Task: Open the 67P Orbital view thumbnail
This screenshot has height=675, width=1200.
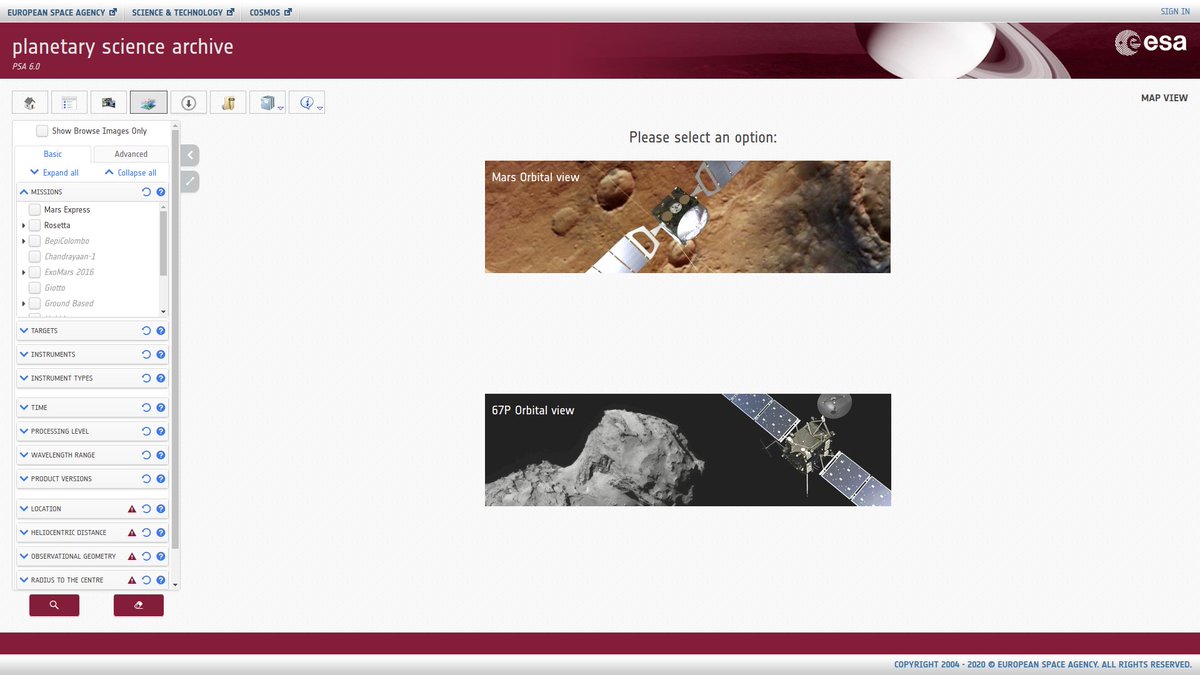Action: coord(687,449)
